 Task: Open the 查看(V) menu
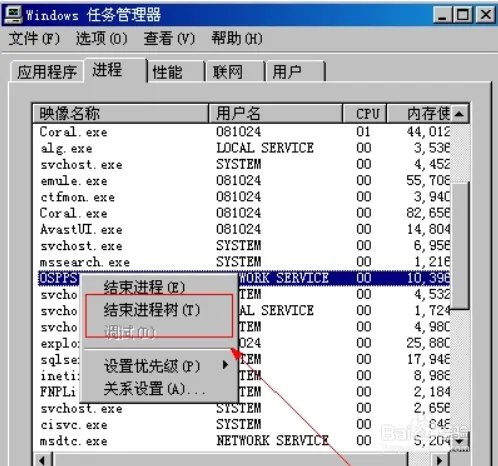(x=169, y=38)
